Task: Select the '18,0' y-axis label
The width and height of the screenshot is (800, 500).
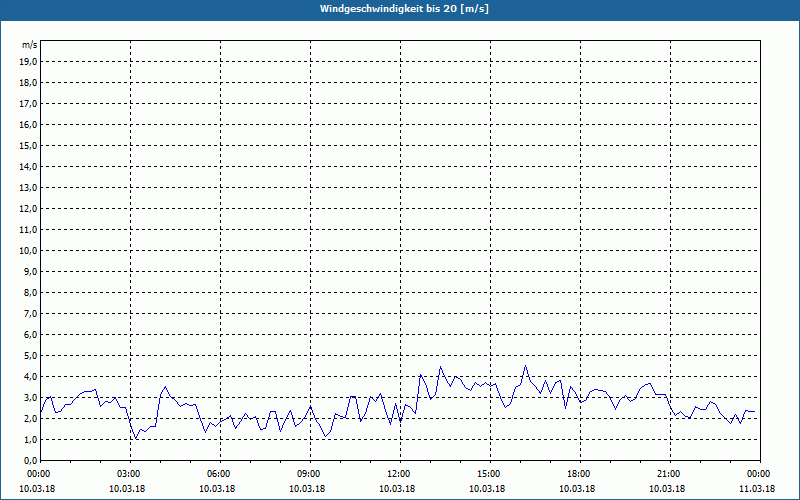Action: pyautogui.click(x=28, y=83)
